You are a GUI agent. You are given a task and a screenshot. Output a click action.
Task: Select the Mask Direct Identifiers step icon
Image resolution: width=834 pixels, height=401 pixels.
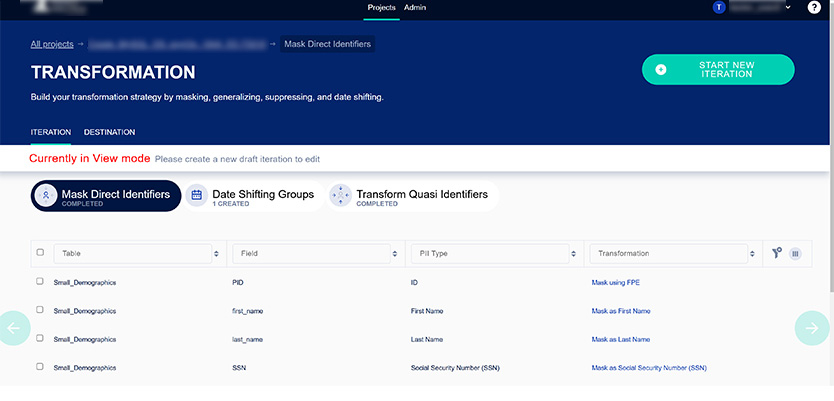click(x=46, y=196)
